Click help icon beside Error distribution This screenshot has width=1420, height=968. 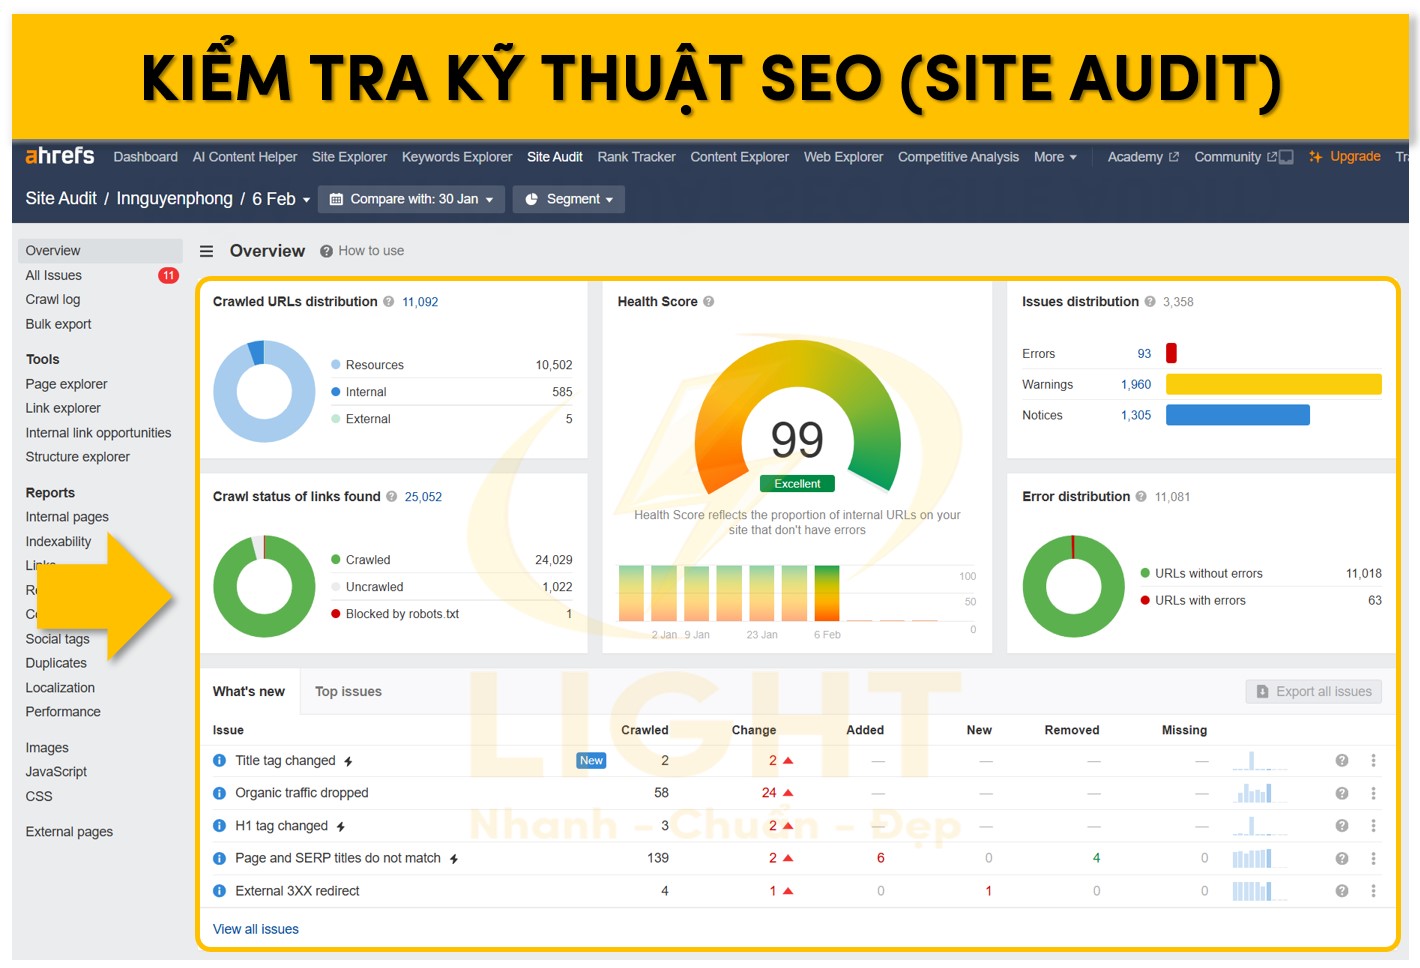[1141, 496]
